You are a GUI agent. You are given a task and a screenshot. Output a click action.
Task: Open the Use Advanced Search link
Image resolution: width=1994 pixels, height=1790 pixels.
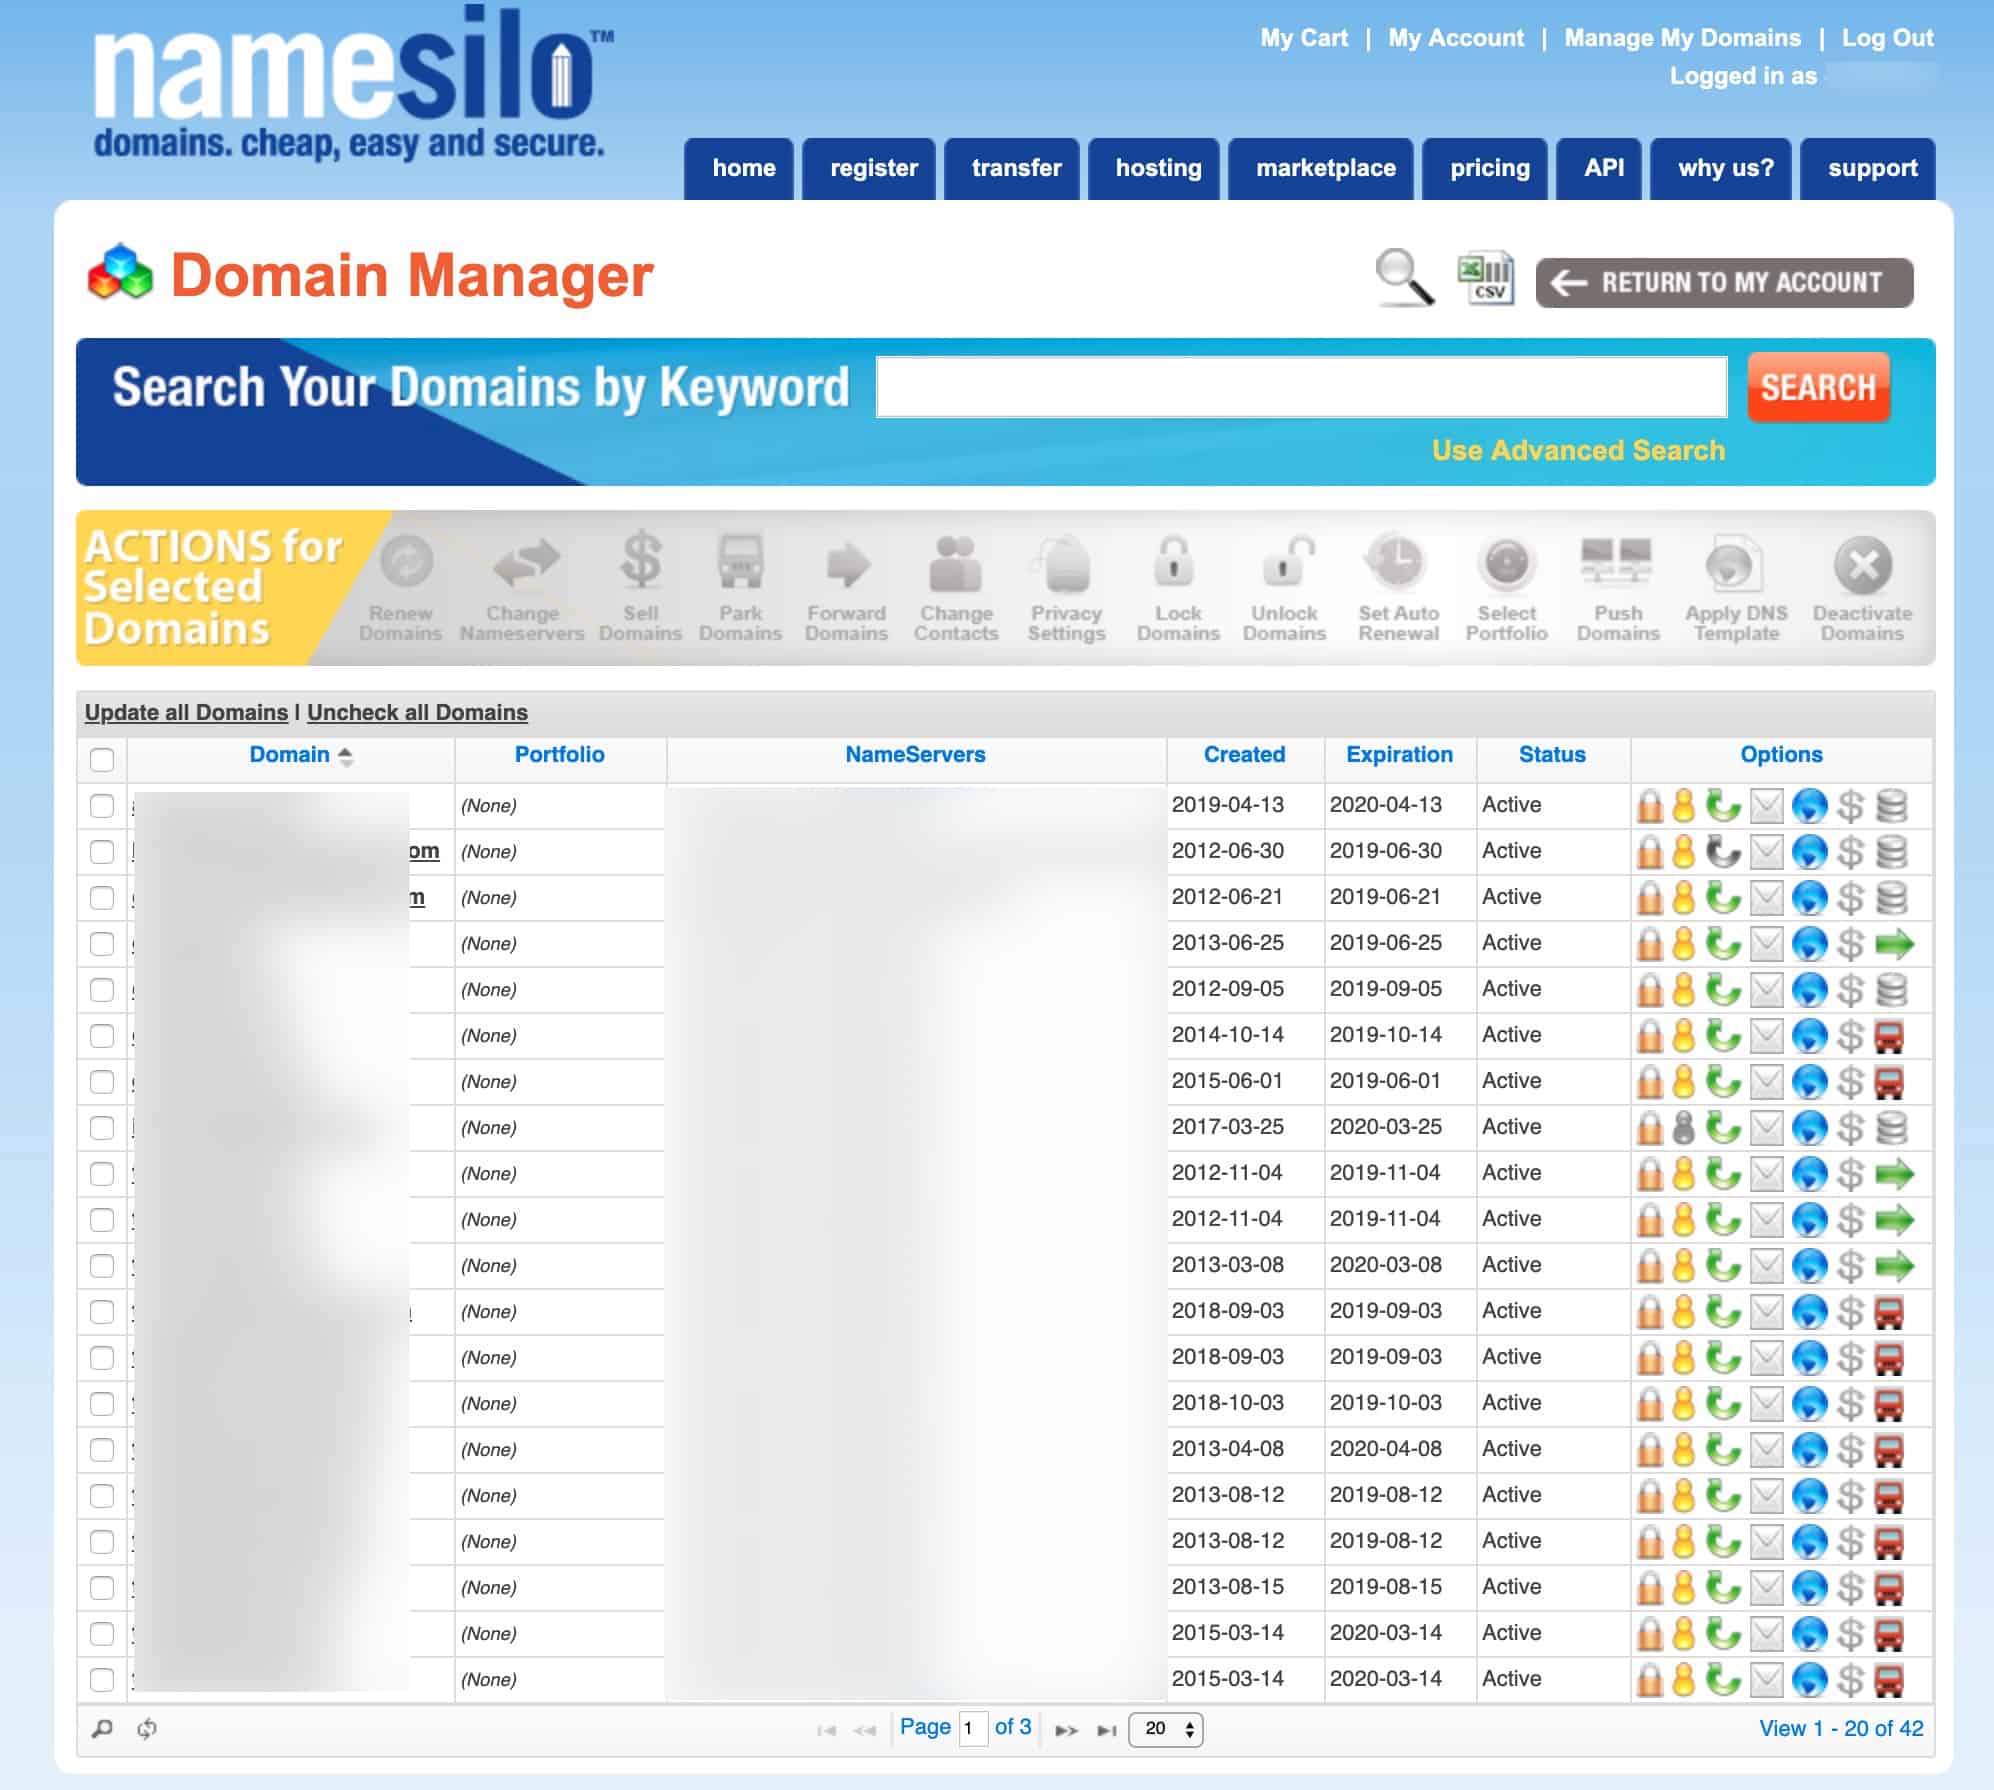pyautogui.click(x=1578, y=450)
